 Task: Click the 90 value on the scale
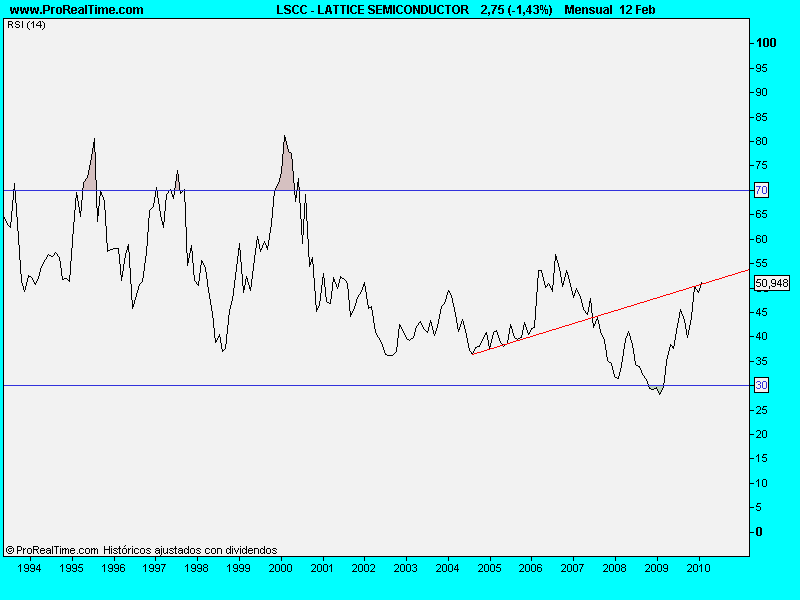(761, 92)
